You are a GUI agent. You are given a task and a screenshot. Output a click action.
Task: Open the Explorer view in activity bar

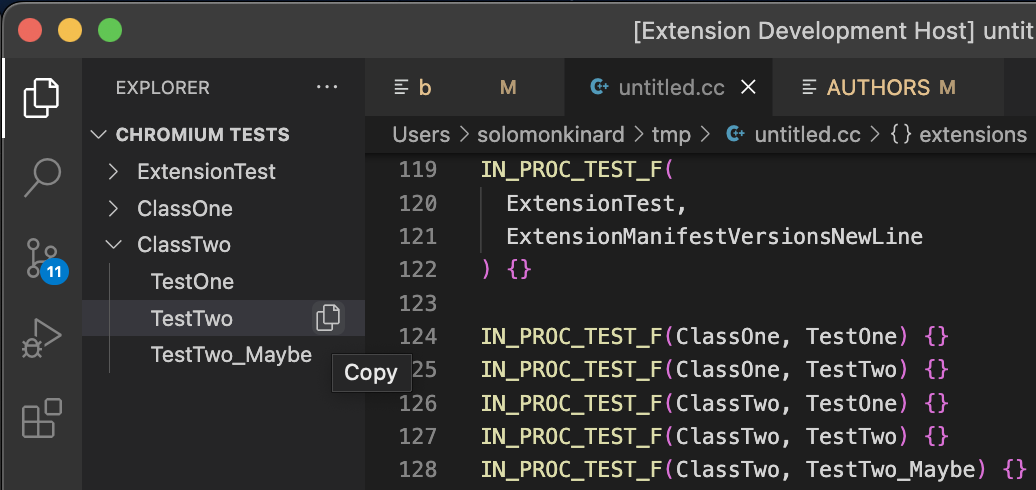pos(41,97)
